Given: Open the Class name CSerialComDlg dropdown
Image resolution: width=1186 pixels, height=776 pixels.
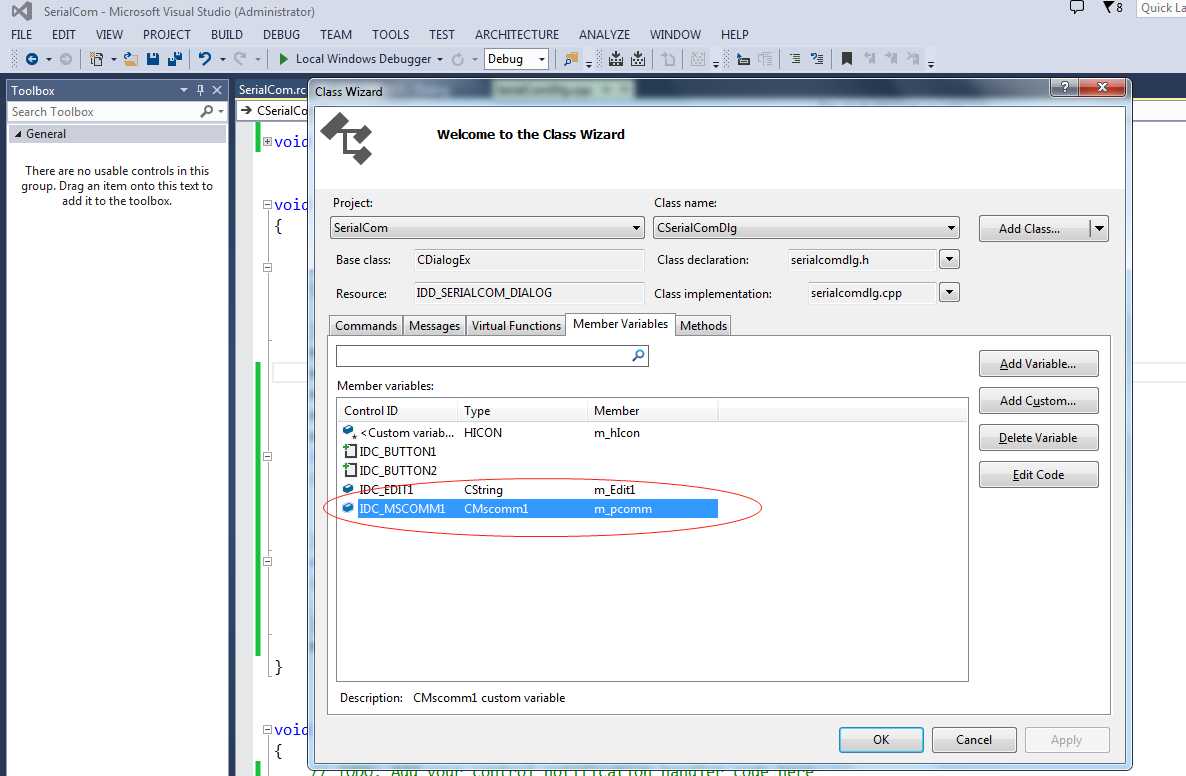Looking at the screenshot, I should 951,228.
